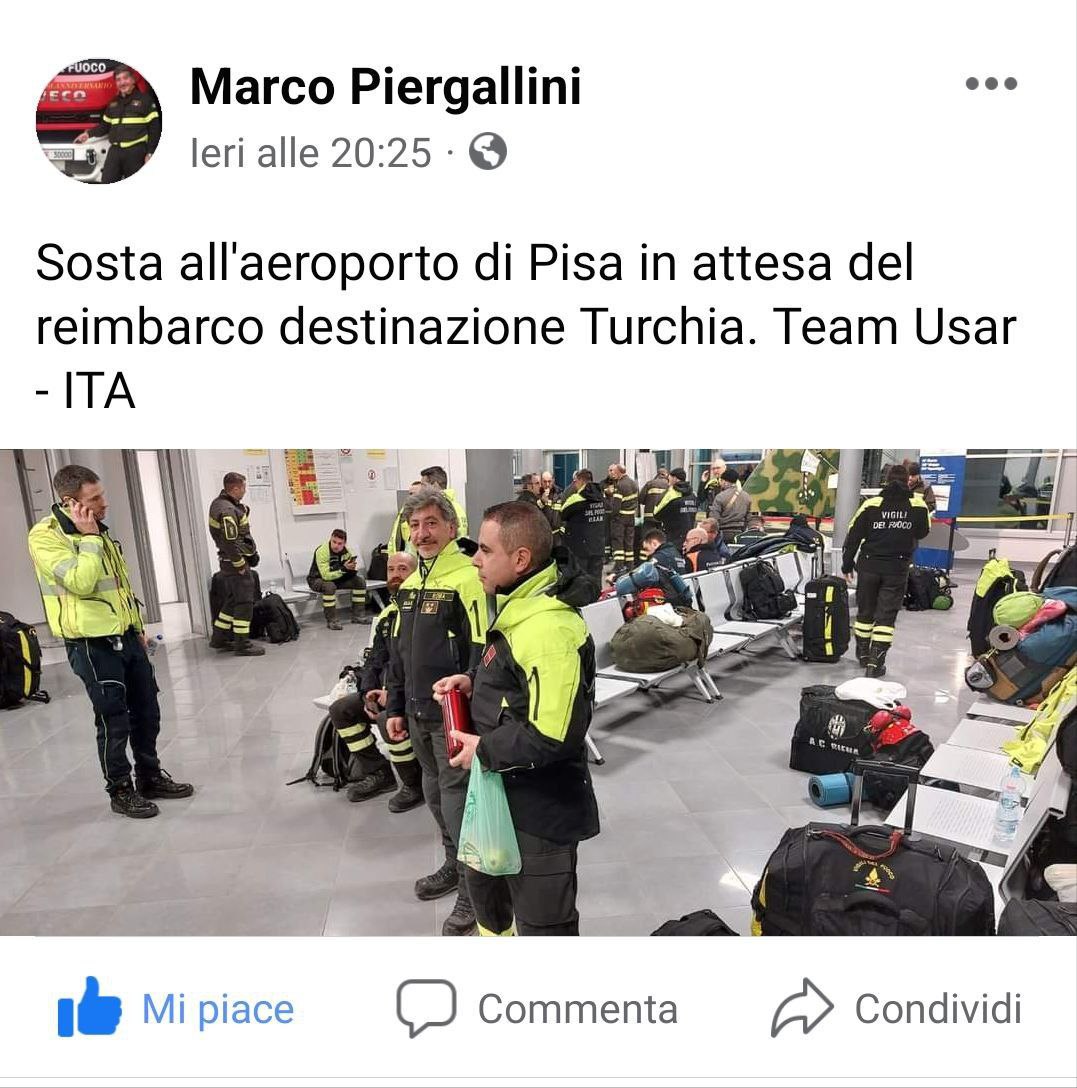The width and height of the screenshot is (1077, 1088).
Task: Click the man on phone in photo
Action: [102, 639]
